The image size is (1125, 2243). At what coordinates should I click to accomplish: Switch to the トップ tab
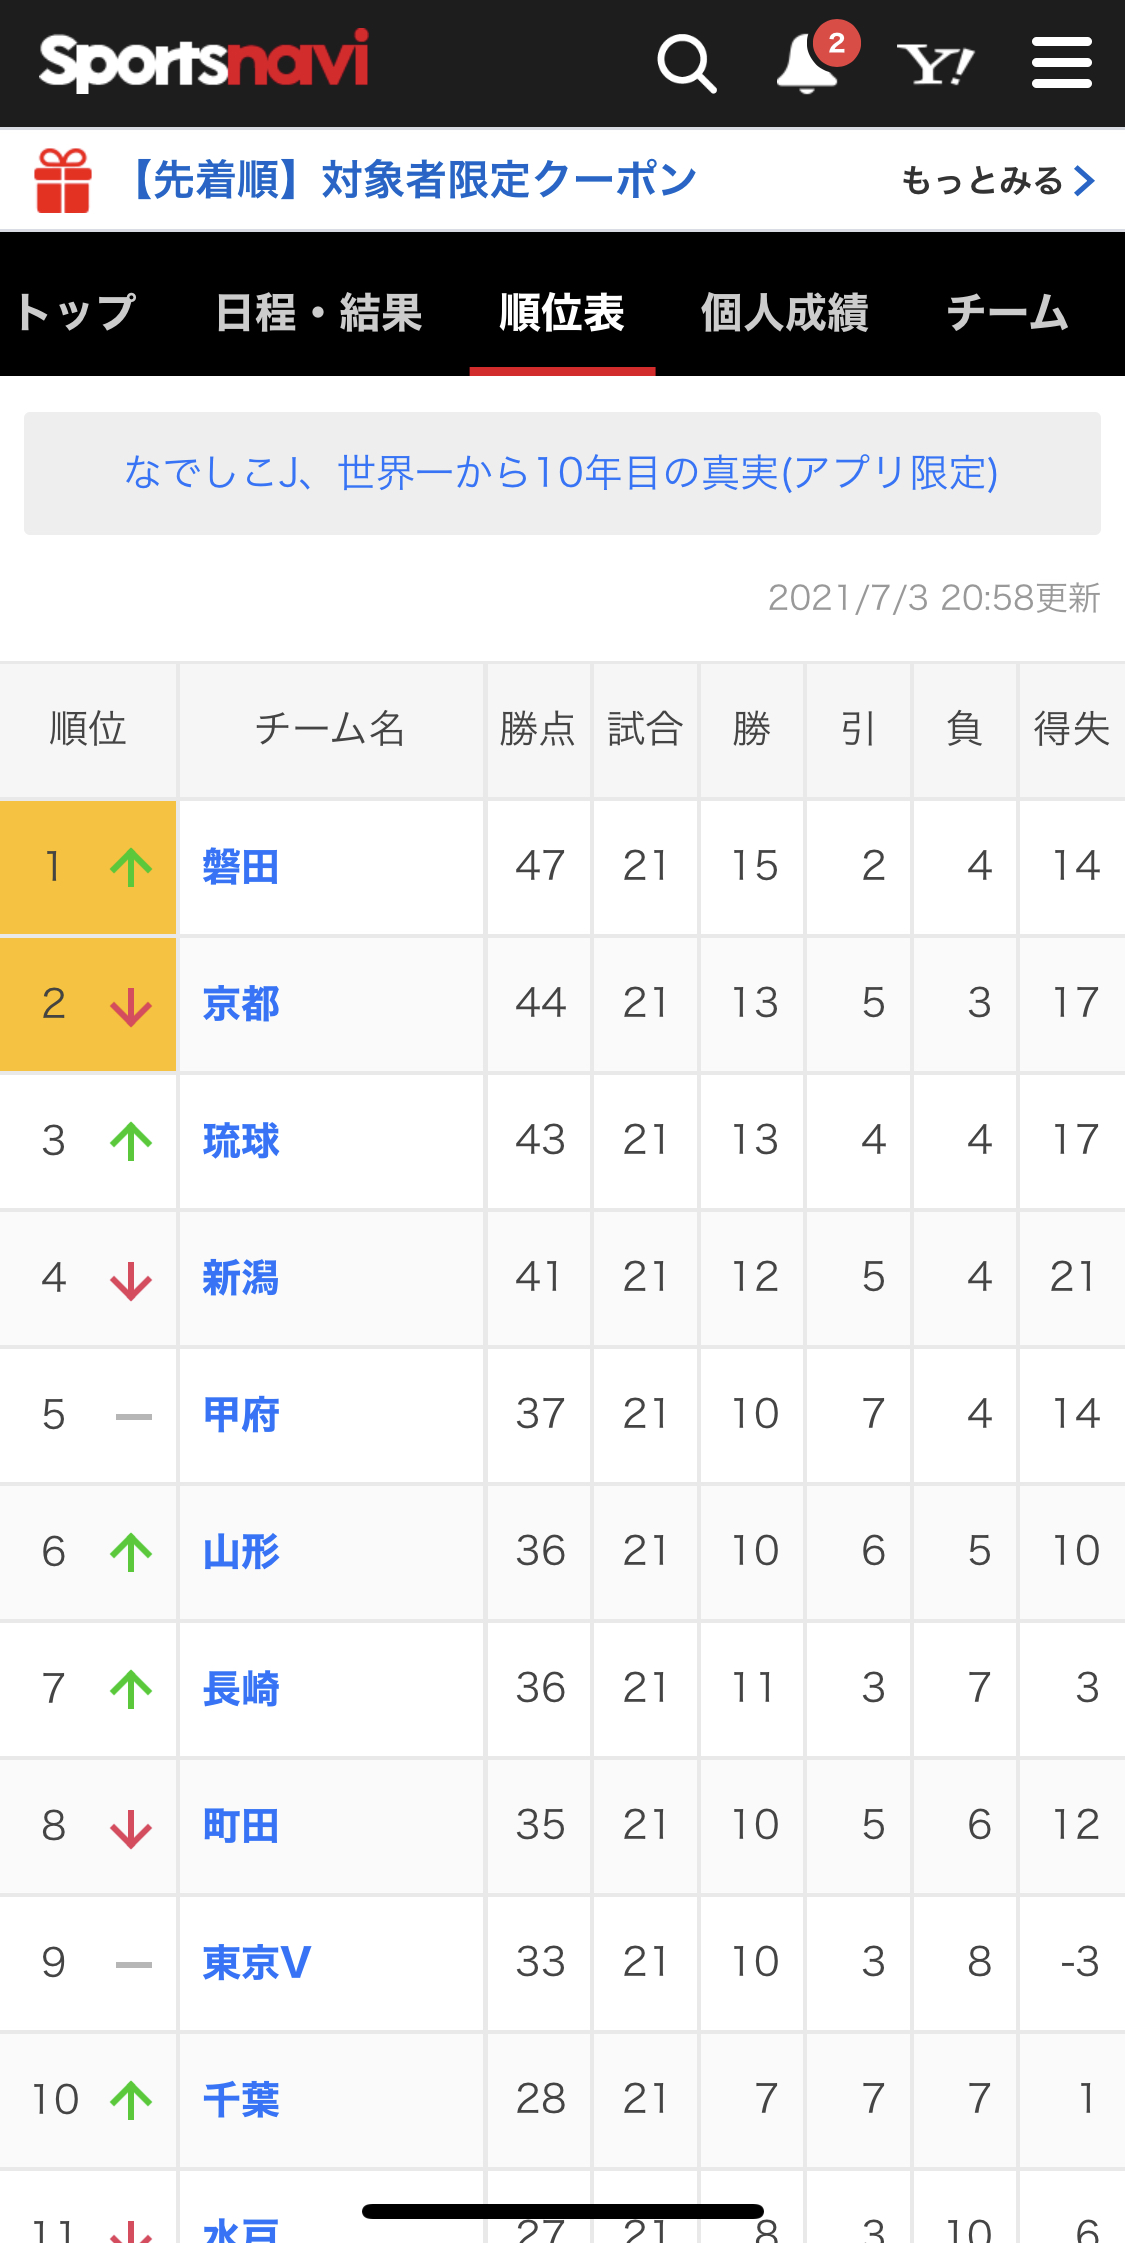coord(76,313)
